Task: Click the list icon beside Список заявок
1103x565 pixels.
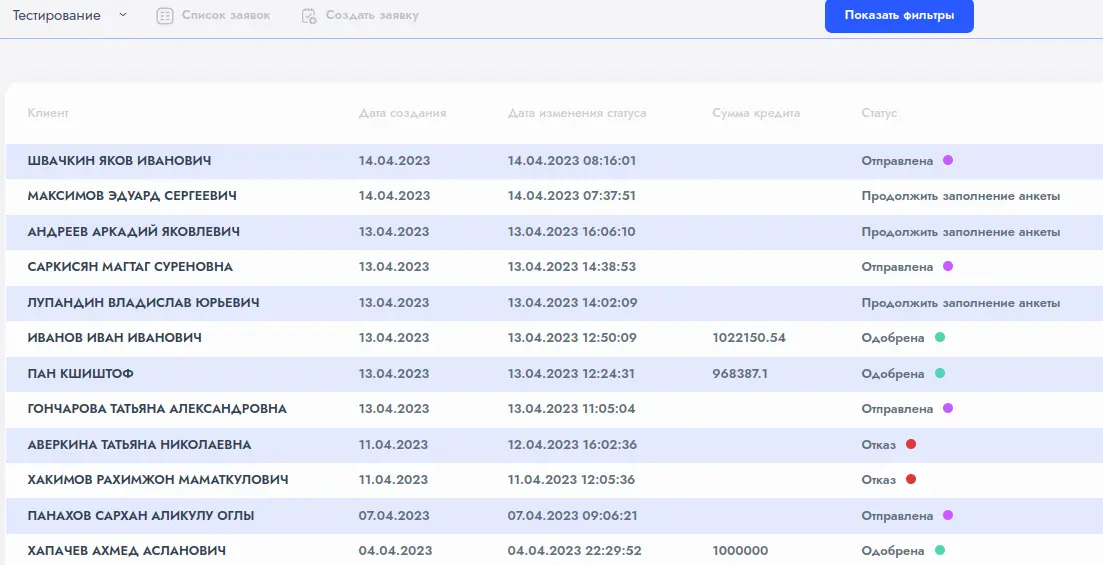Action: click(165, 16)
